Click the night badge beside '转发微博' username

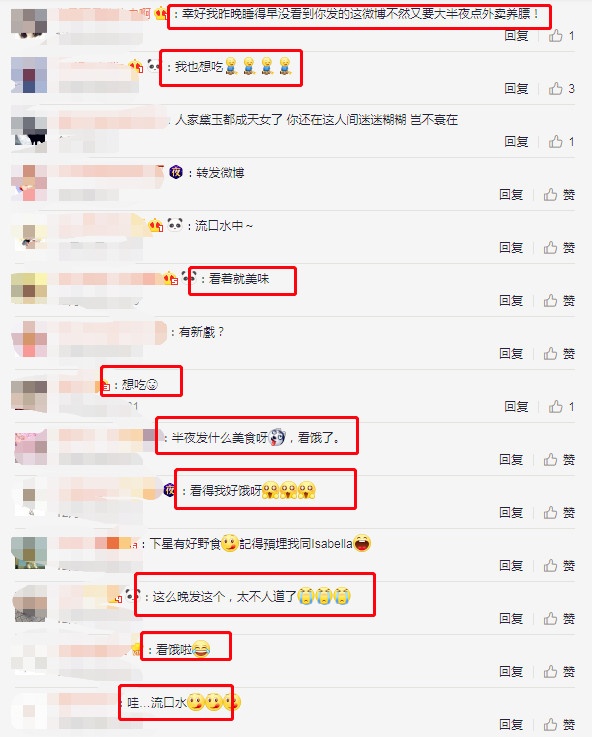tap(176, 172)
